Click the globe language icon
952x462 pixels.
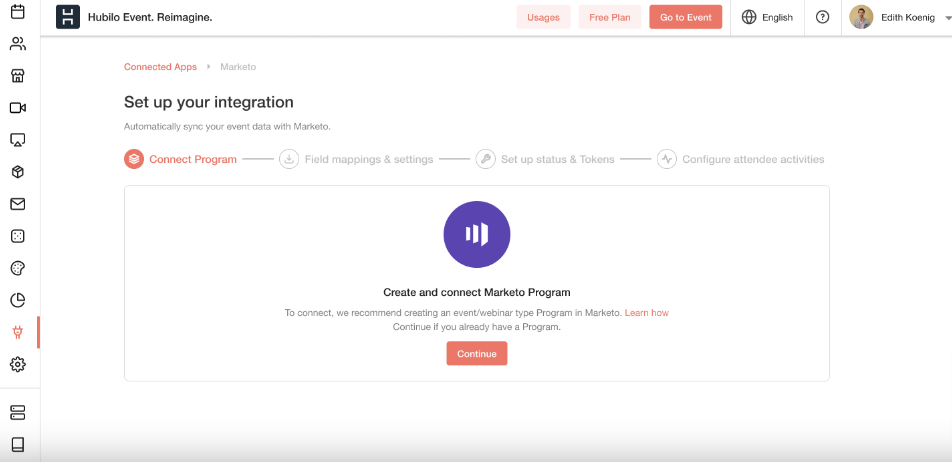point(749,17)
